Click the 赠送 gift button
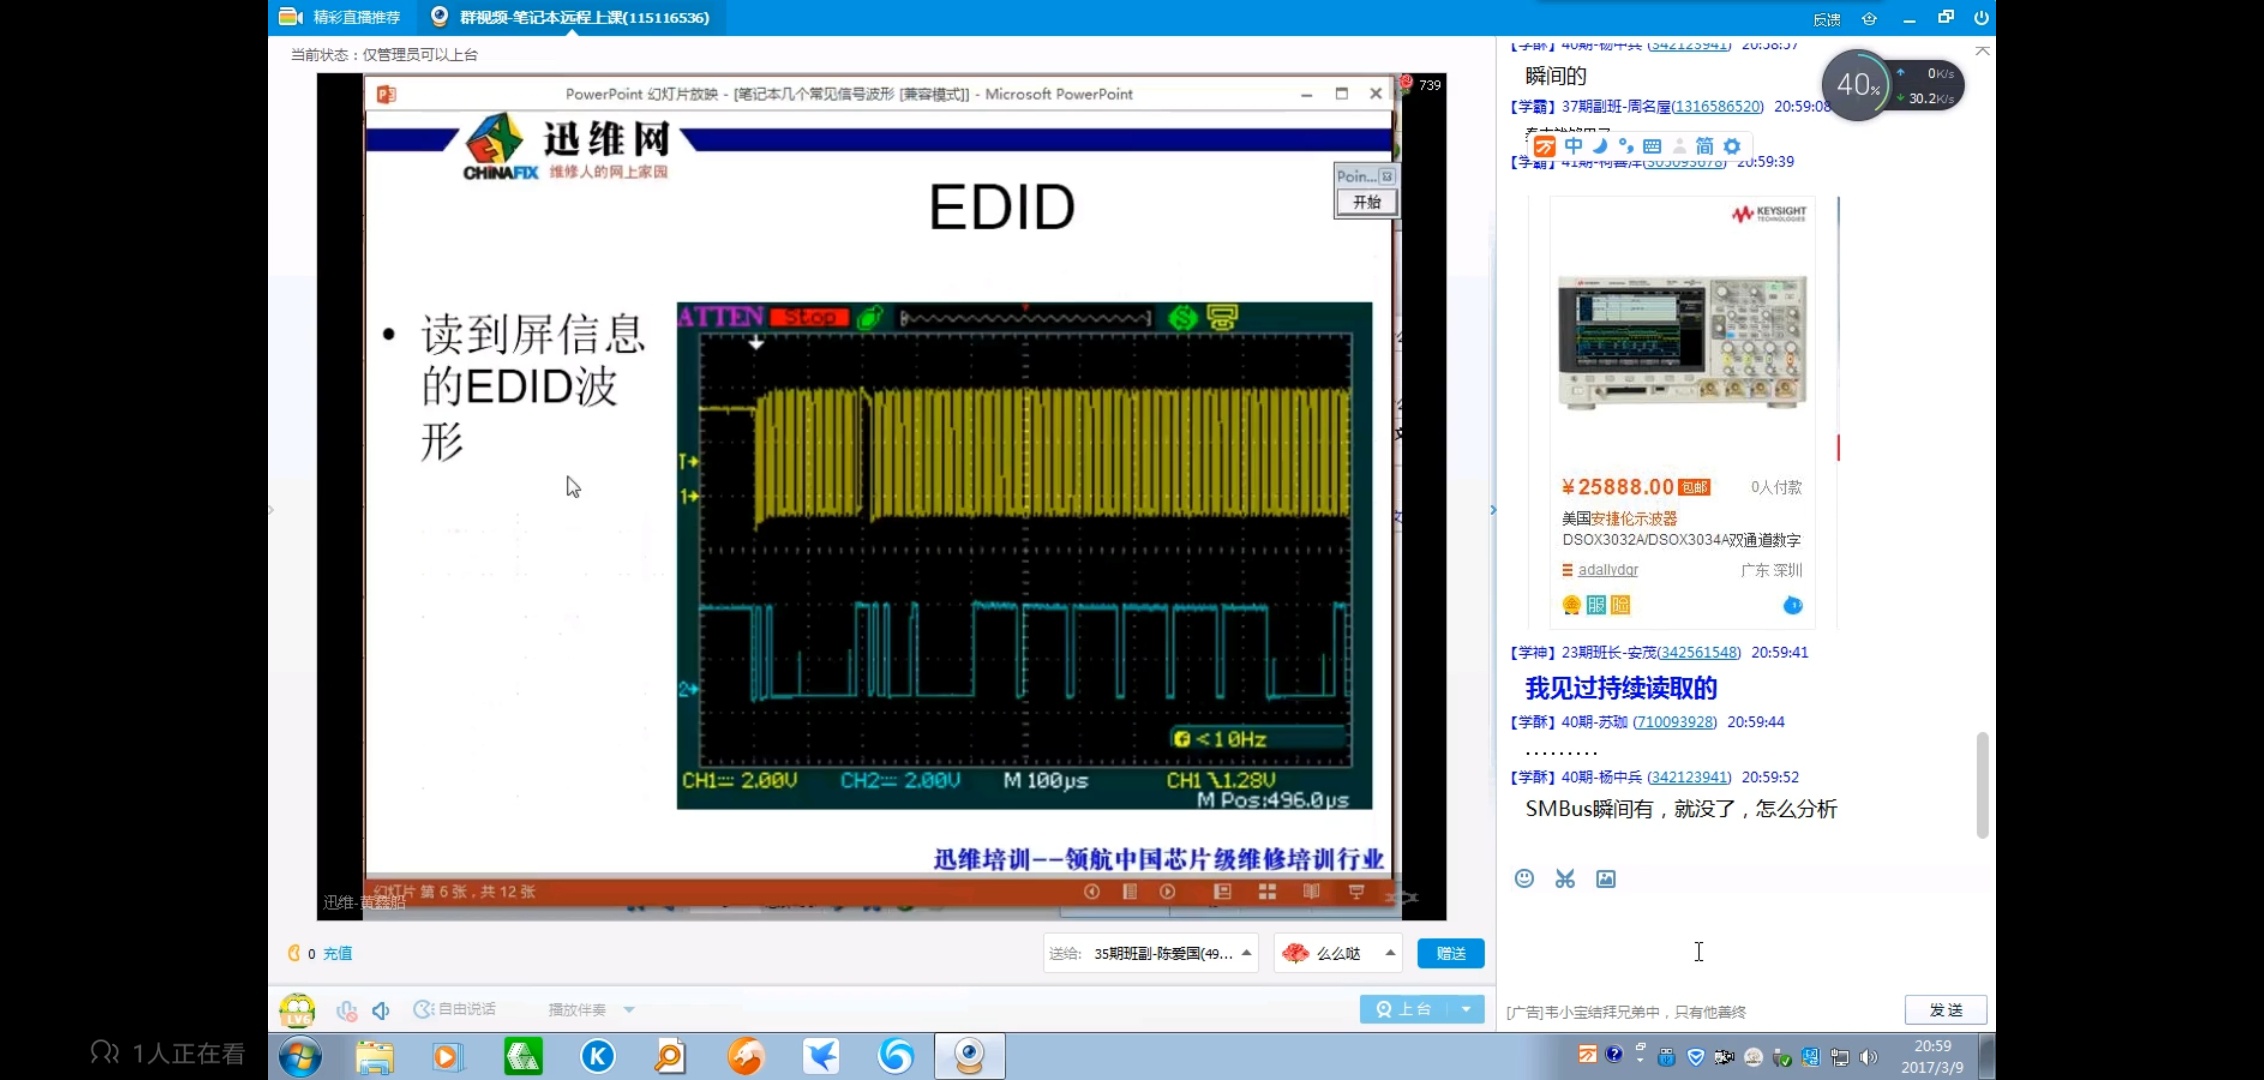This screenshot has height=1080, width=2264. pyautogui.click(x=1450, y=953)
